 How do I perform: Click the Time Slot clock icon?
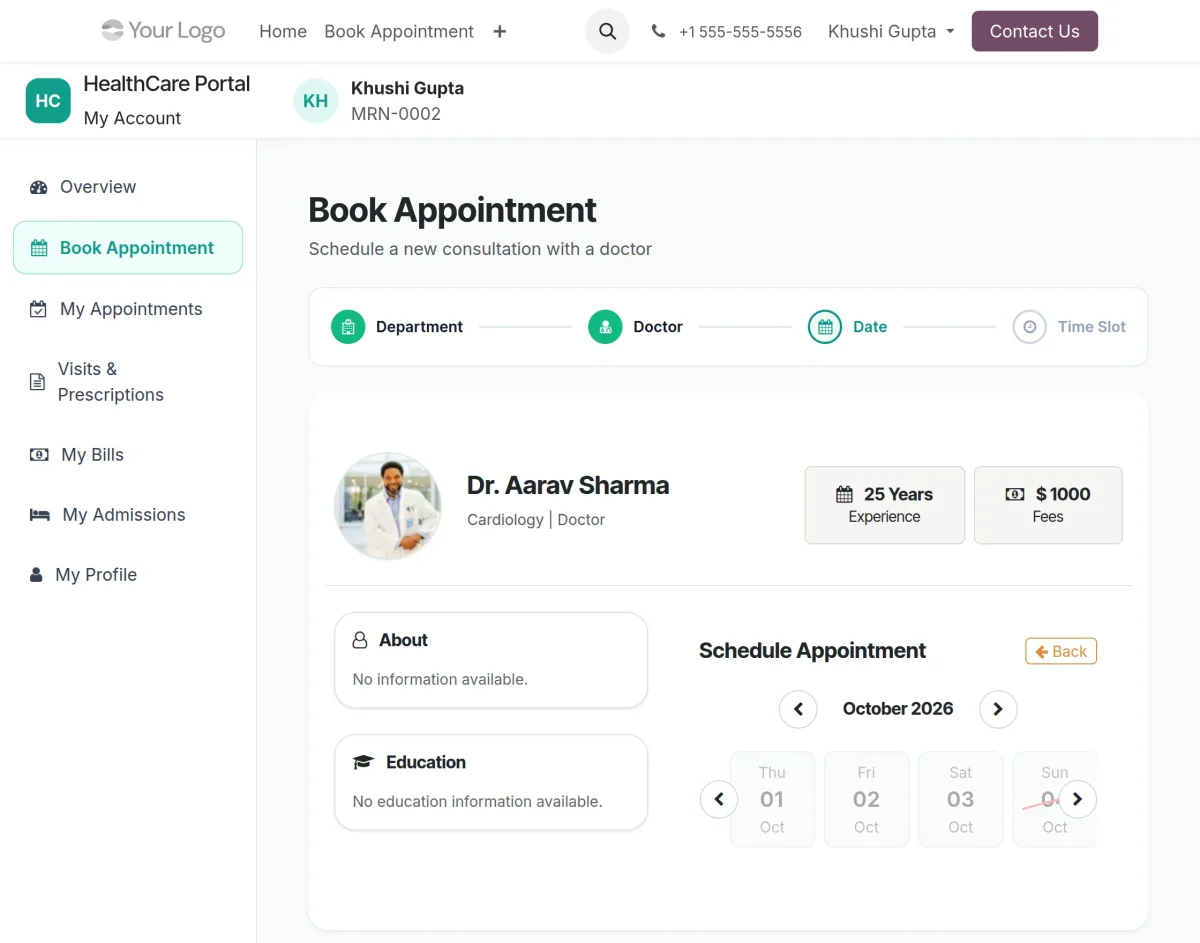(x=1029, y=327)
